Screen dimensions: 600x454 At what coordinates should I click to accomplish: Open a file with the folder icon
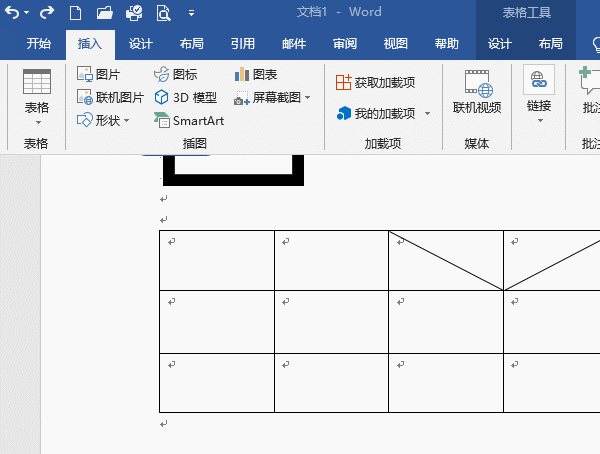[104, 13]
